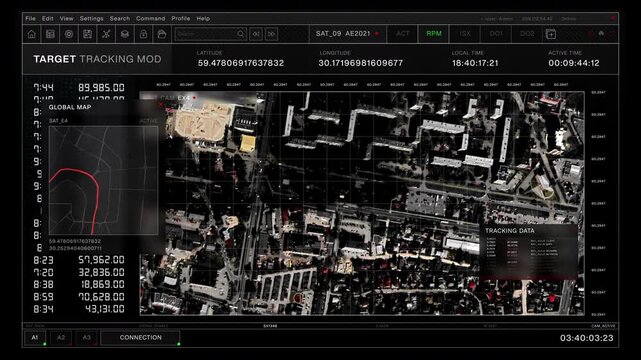
Task: Click the CONNECTION button
Action: (x=141, y=338)
